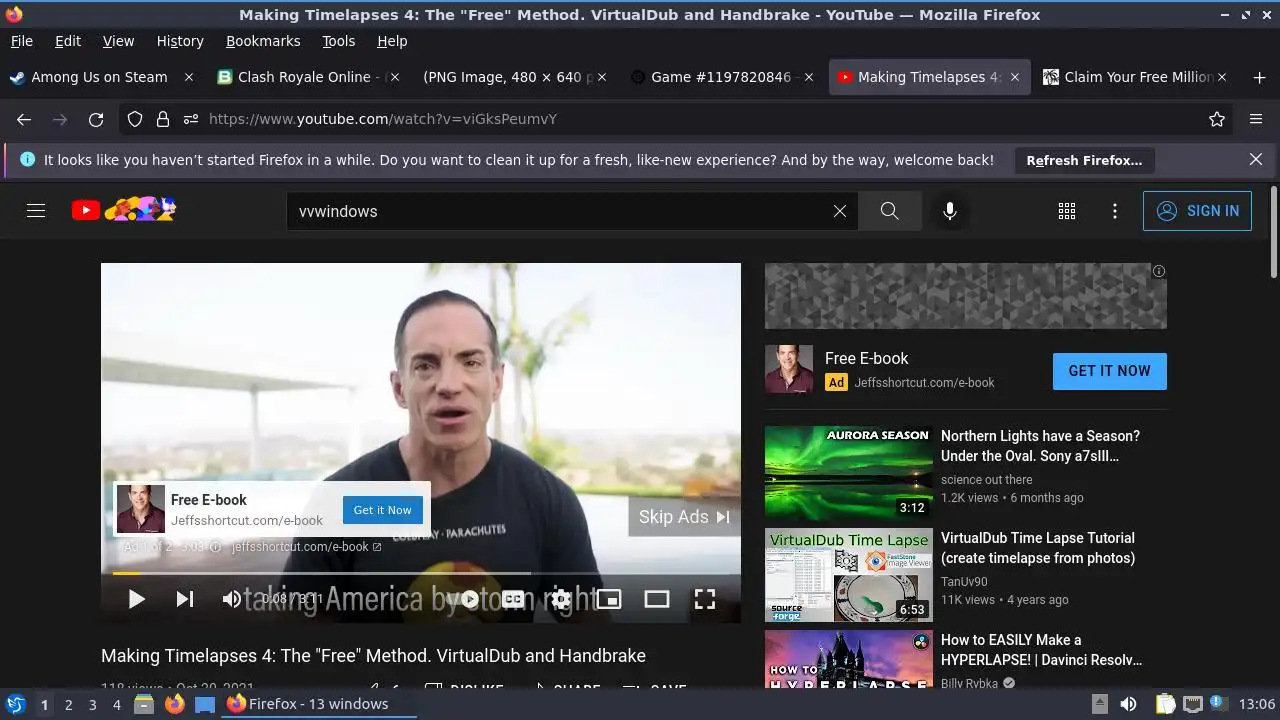Image resolution: width=1280 pixels, height=720 pixels.
Task: Activate miniplayer mode
Action: click(x=609, y=599)
